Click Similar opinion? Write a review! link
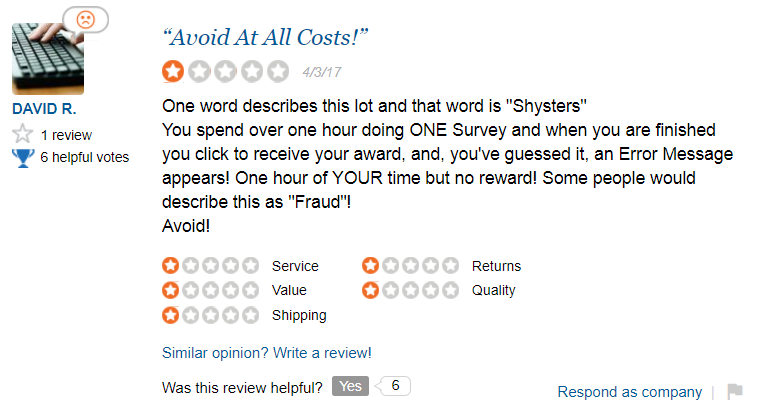The width and height of the screenshot is (767, 414). [x=267, y=353]
